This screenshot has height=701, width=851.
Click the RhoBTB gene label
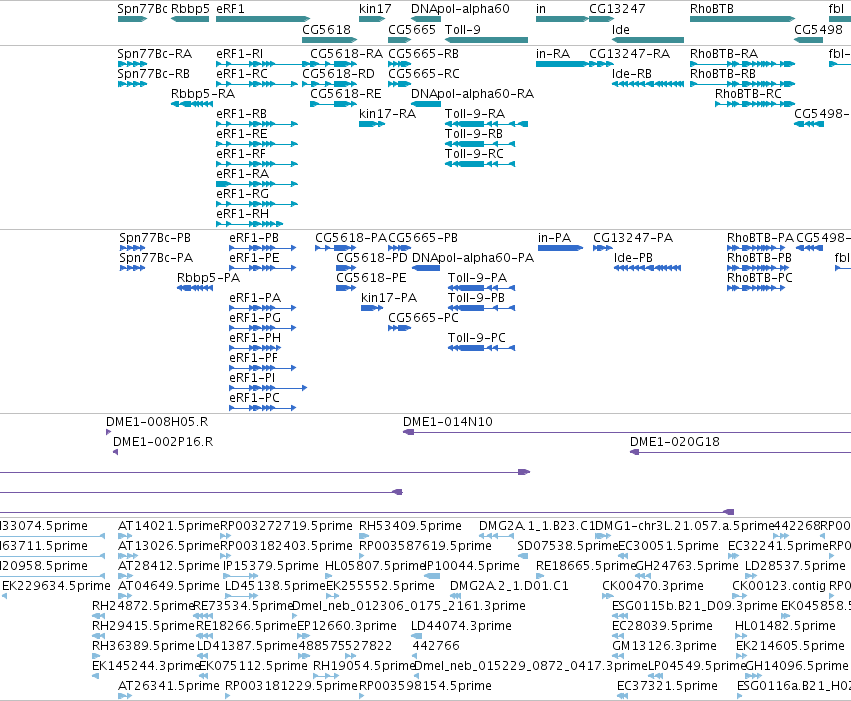click(x=712, y=9)
